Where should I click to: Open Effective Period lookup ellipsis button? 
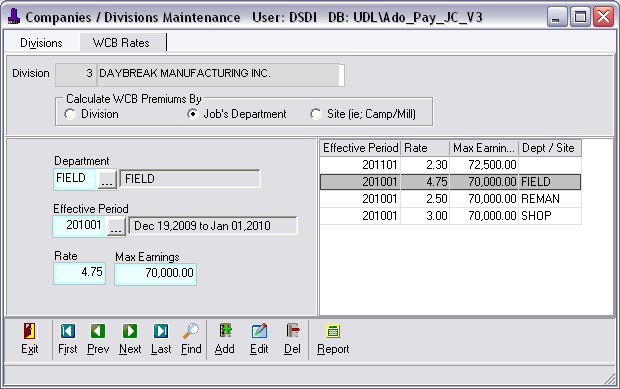[x=116, y=227]
